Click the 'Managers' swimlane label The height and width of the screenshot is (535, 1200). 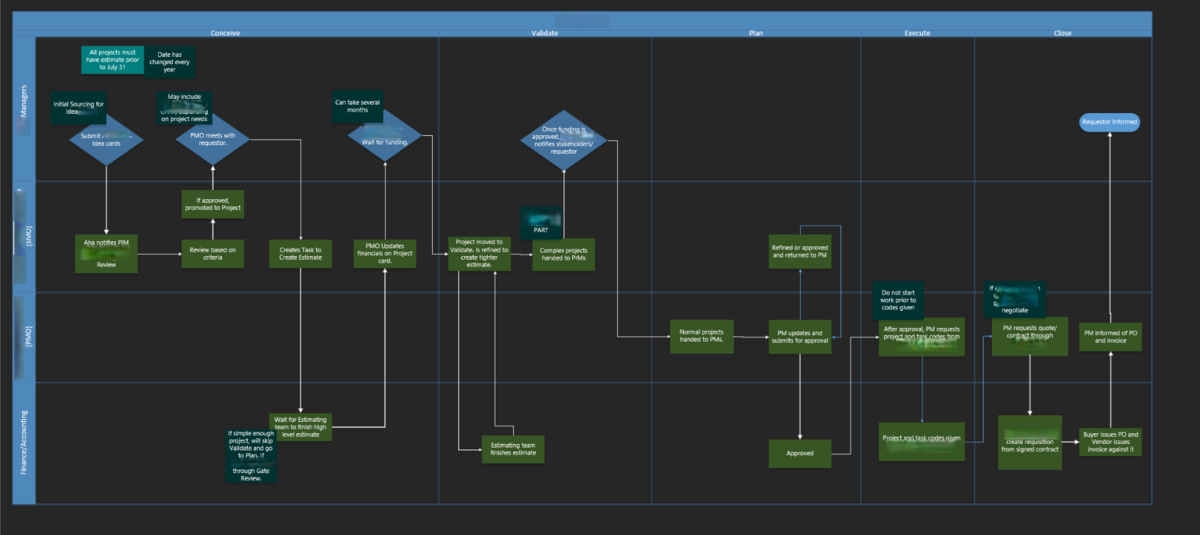24,110
